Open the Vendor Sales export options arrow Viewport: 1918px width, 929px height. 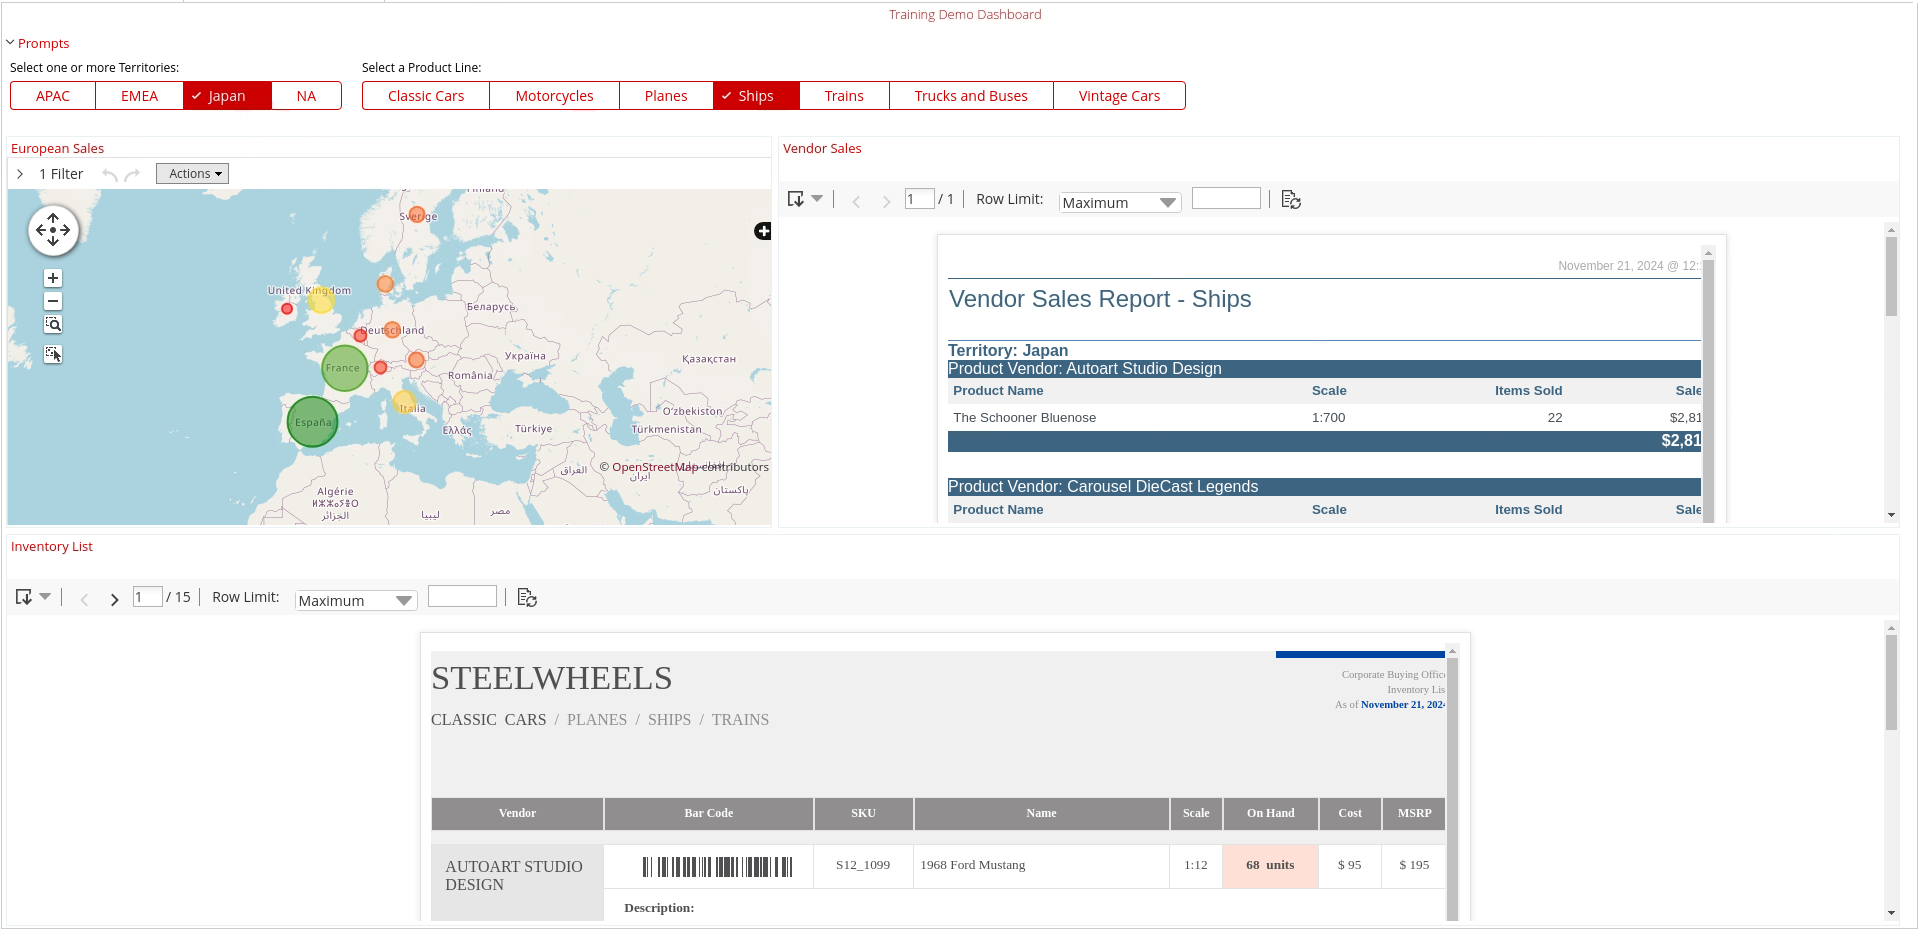(817, 199)
